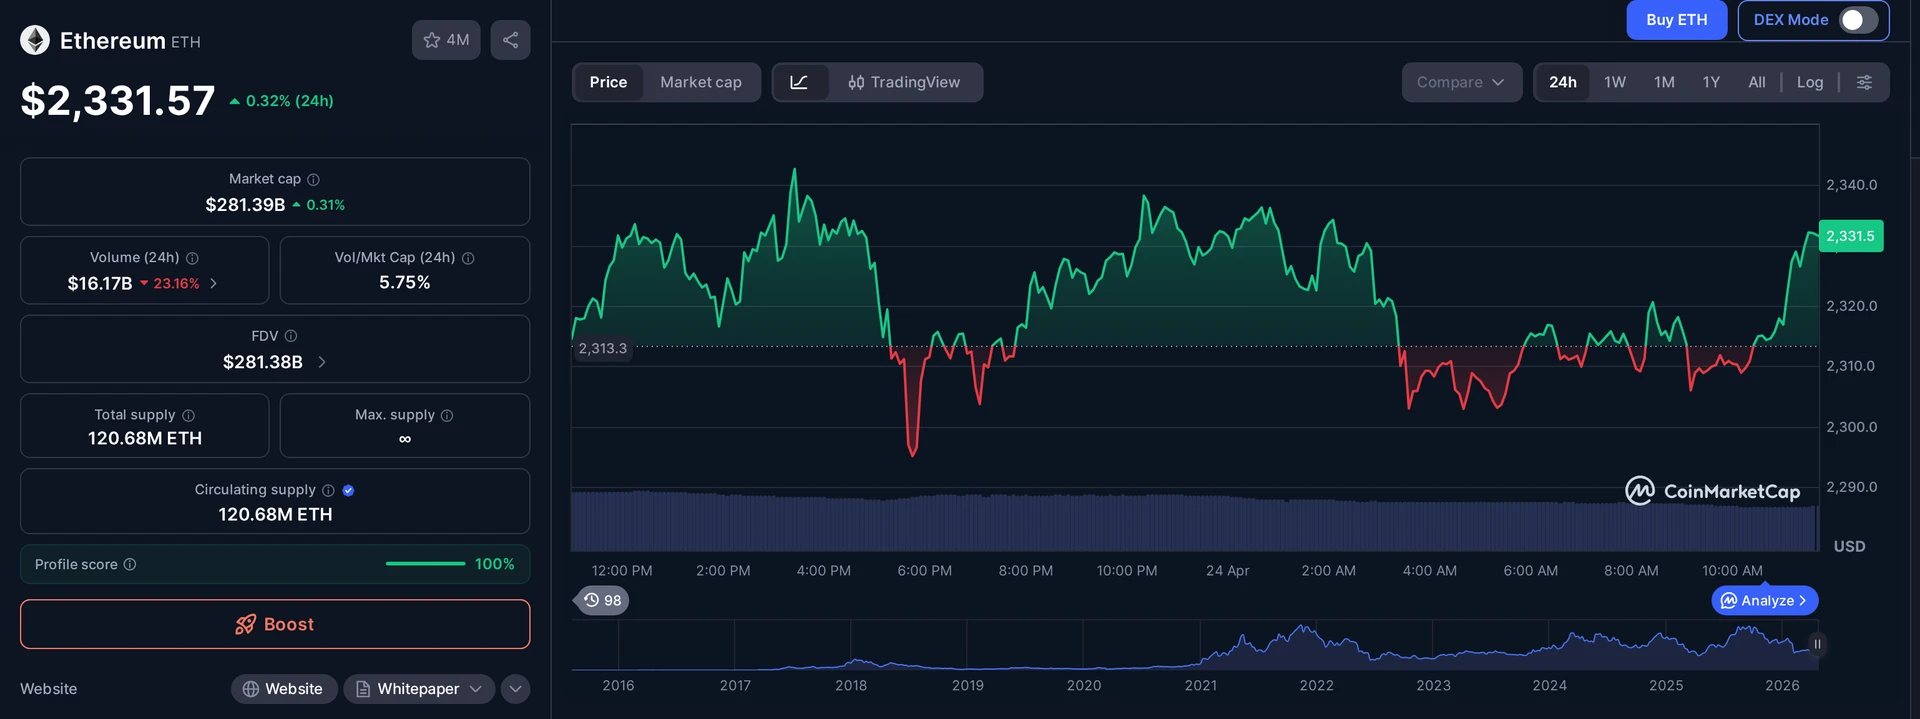Screen dimensions: 1920x719
Task: Show Market cap info tooltip icon
Action: [313, 179]
